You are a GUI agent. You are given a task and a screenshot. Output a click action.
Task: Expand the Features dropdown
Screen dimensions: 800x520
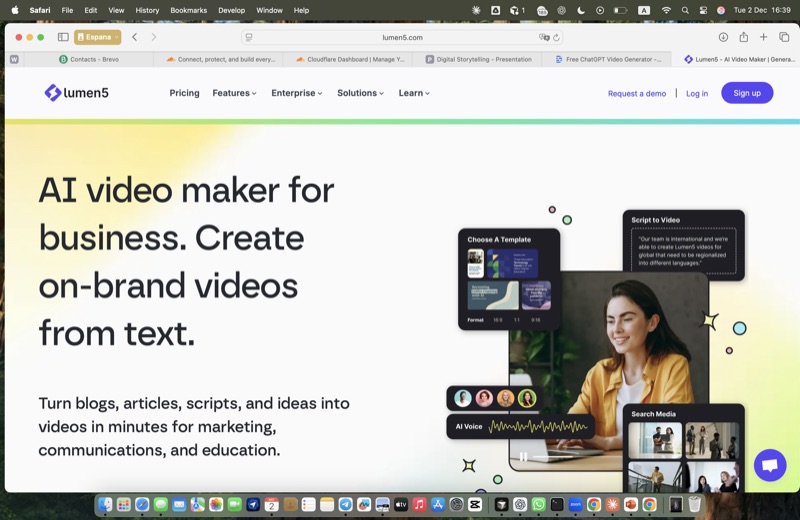(x=234, y=93)
